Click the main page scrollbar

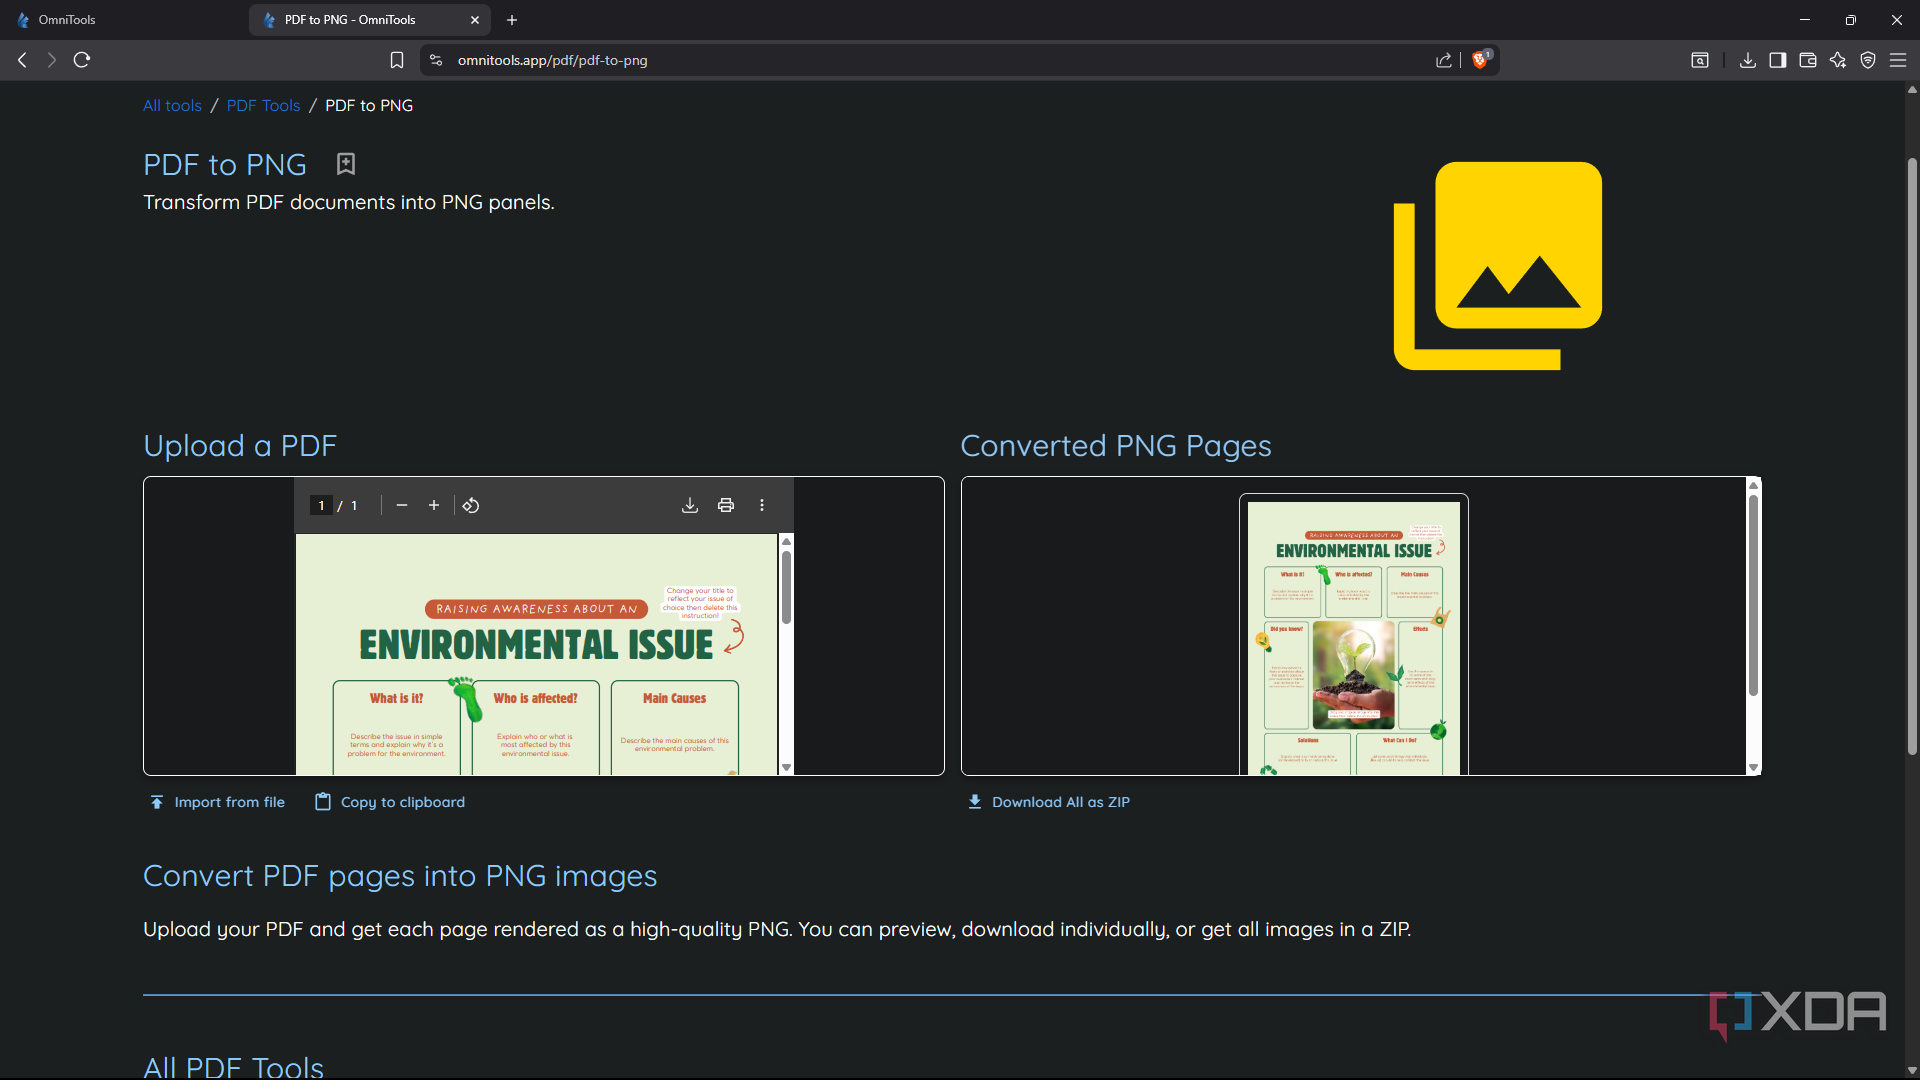click(x=1912, y=457)
